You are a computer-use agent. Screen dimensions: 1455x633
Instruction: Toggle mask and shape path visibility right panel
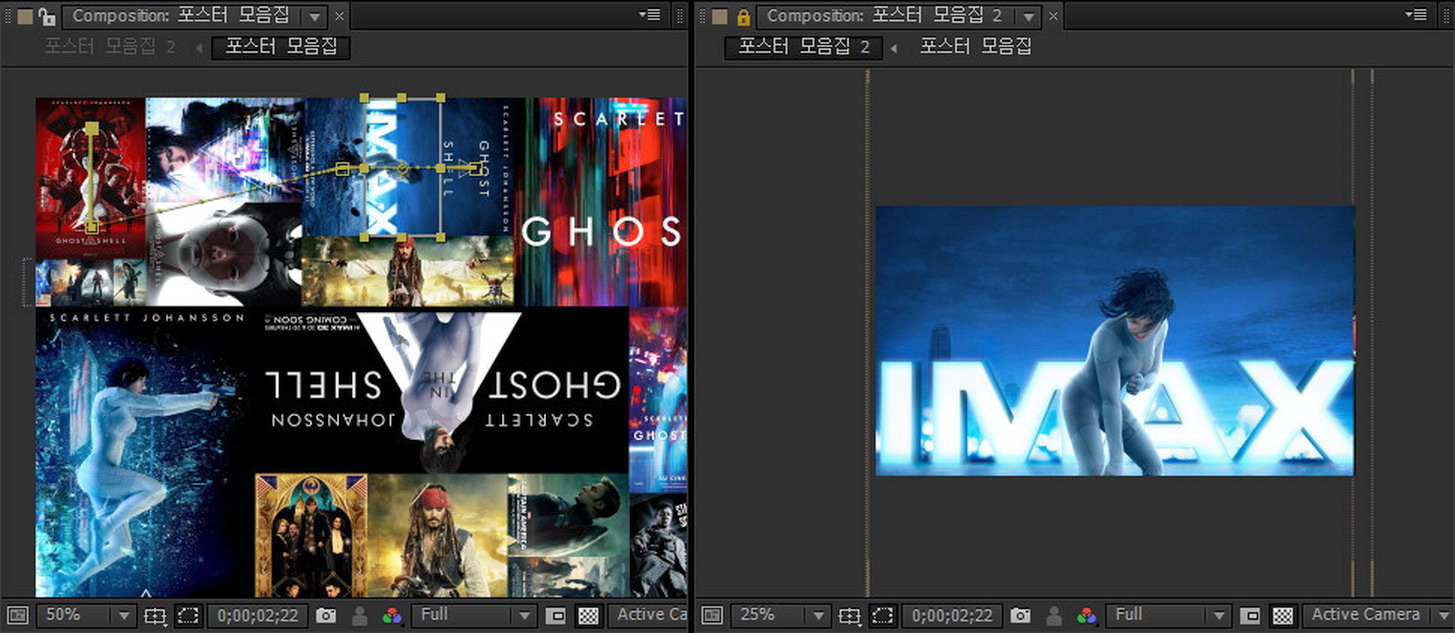(882, 616)
